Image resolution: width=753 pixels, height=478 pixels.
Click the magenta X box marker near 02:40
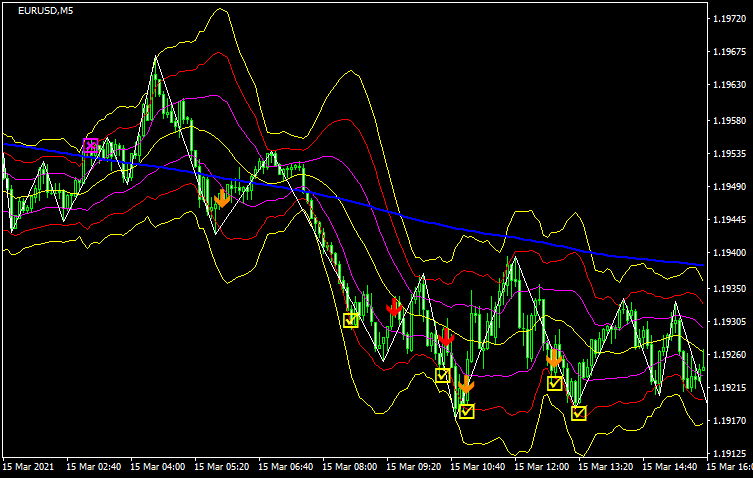(x=91, y=146)
